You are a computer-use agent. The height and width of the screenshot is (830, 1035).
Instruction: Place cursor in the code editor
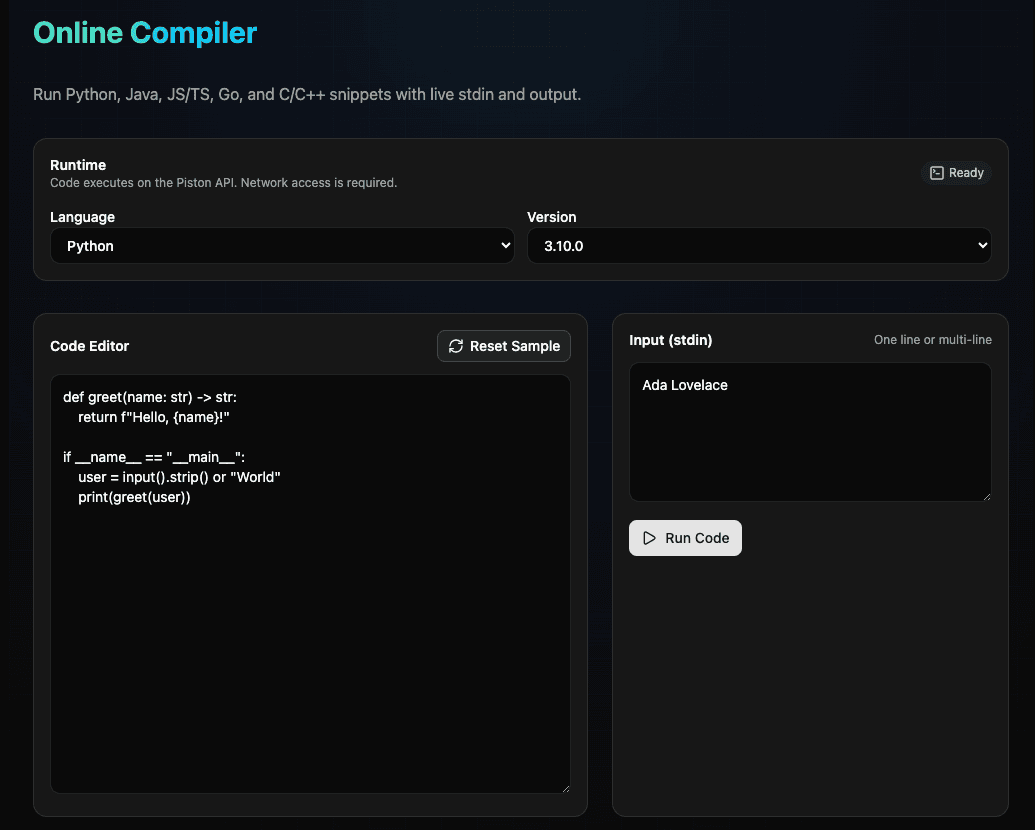(x=310, y=580)
